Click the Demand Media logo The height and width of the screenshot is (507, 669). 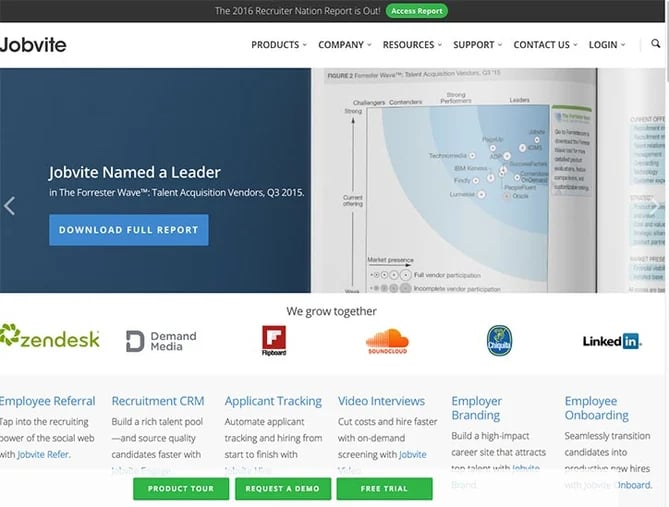pos(161,341)
